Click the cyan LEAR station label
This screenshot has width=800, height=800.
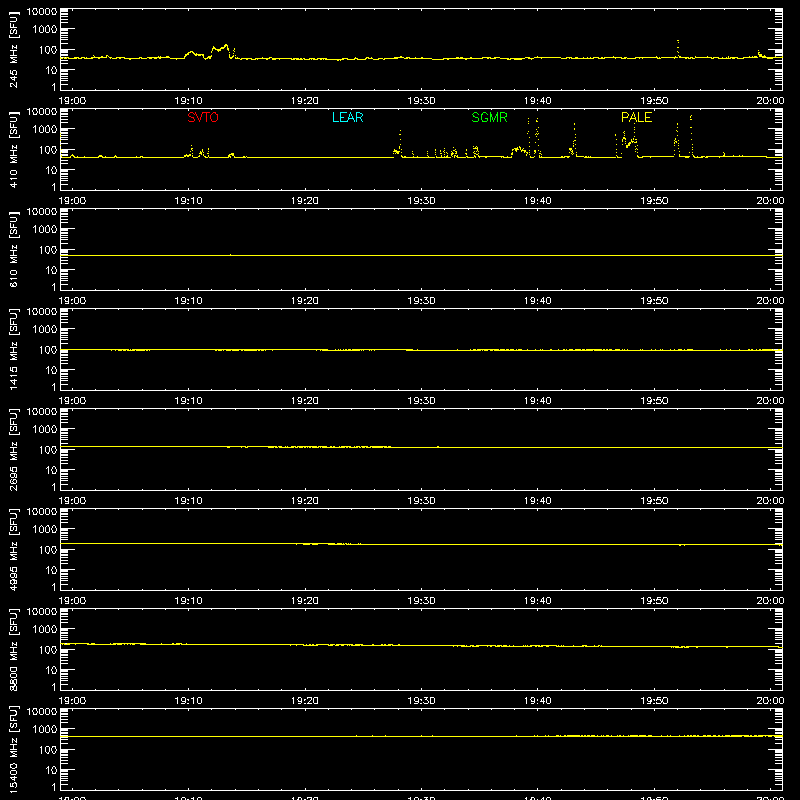pyautogui.click(x=347, y=117)
